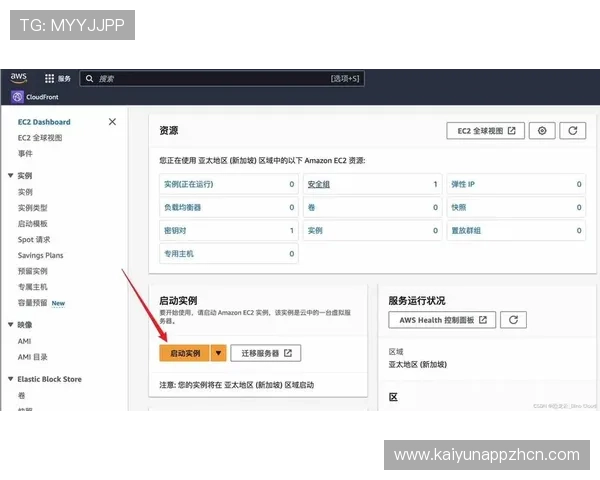The image size is (600, 480).
Task: Click 实例 resource link in resources grid
Action: pyautogui.click(x=315, y=230)
